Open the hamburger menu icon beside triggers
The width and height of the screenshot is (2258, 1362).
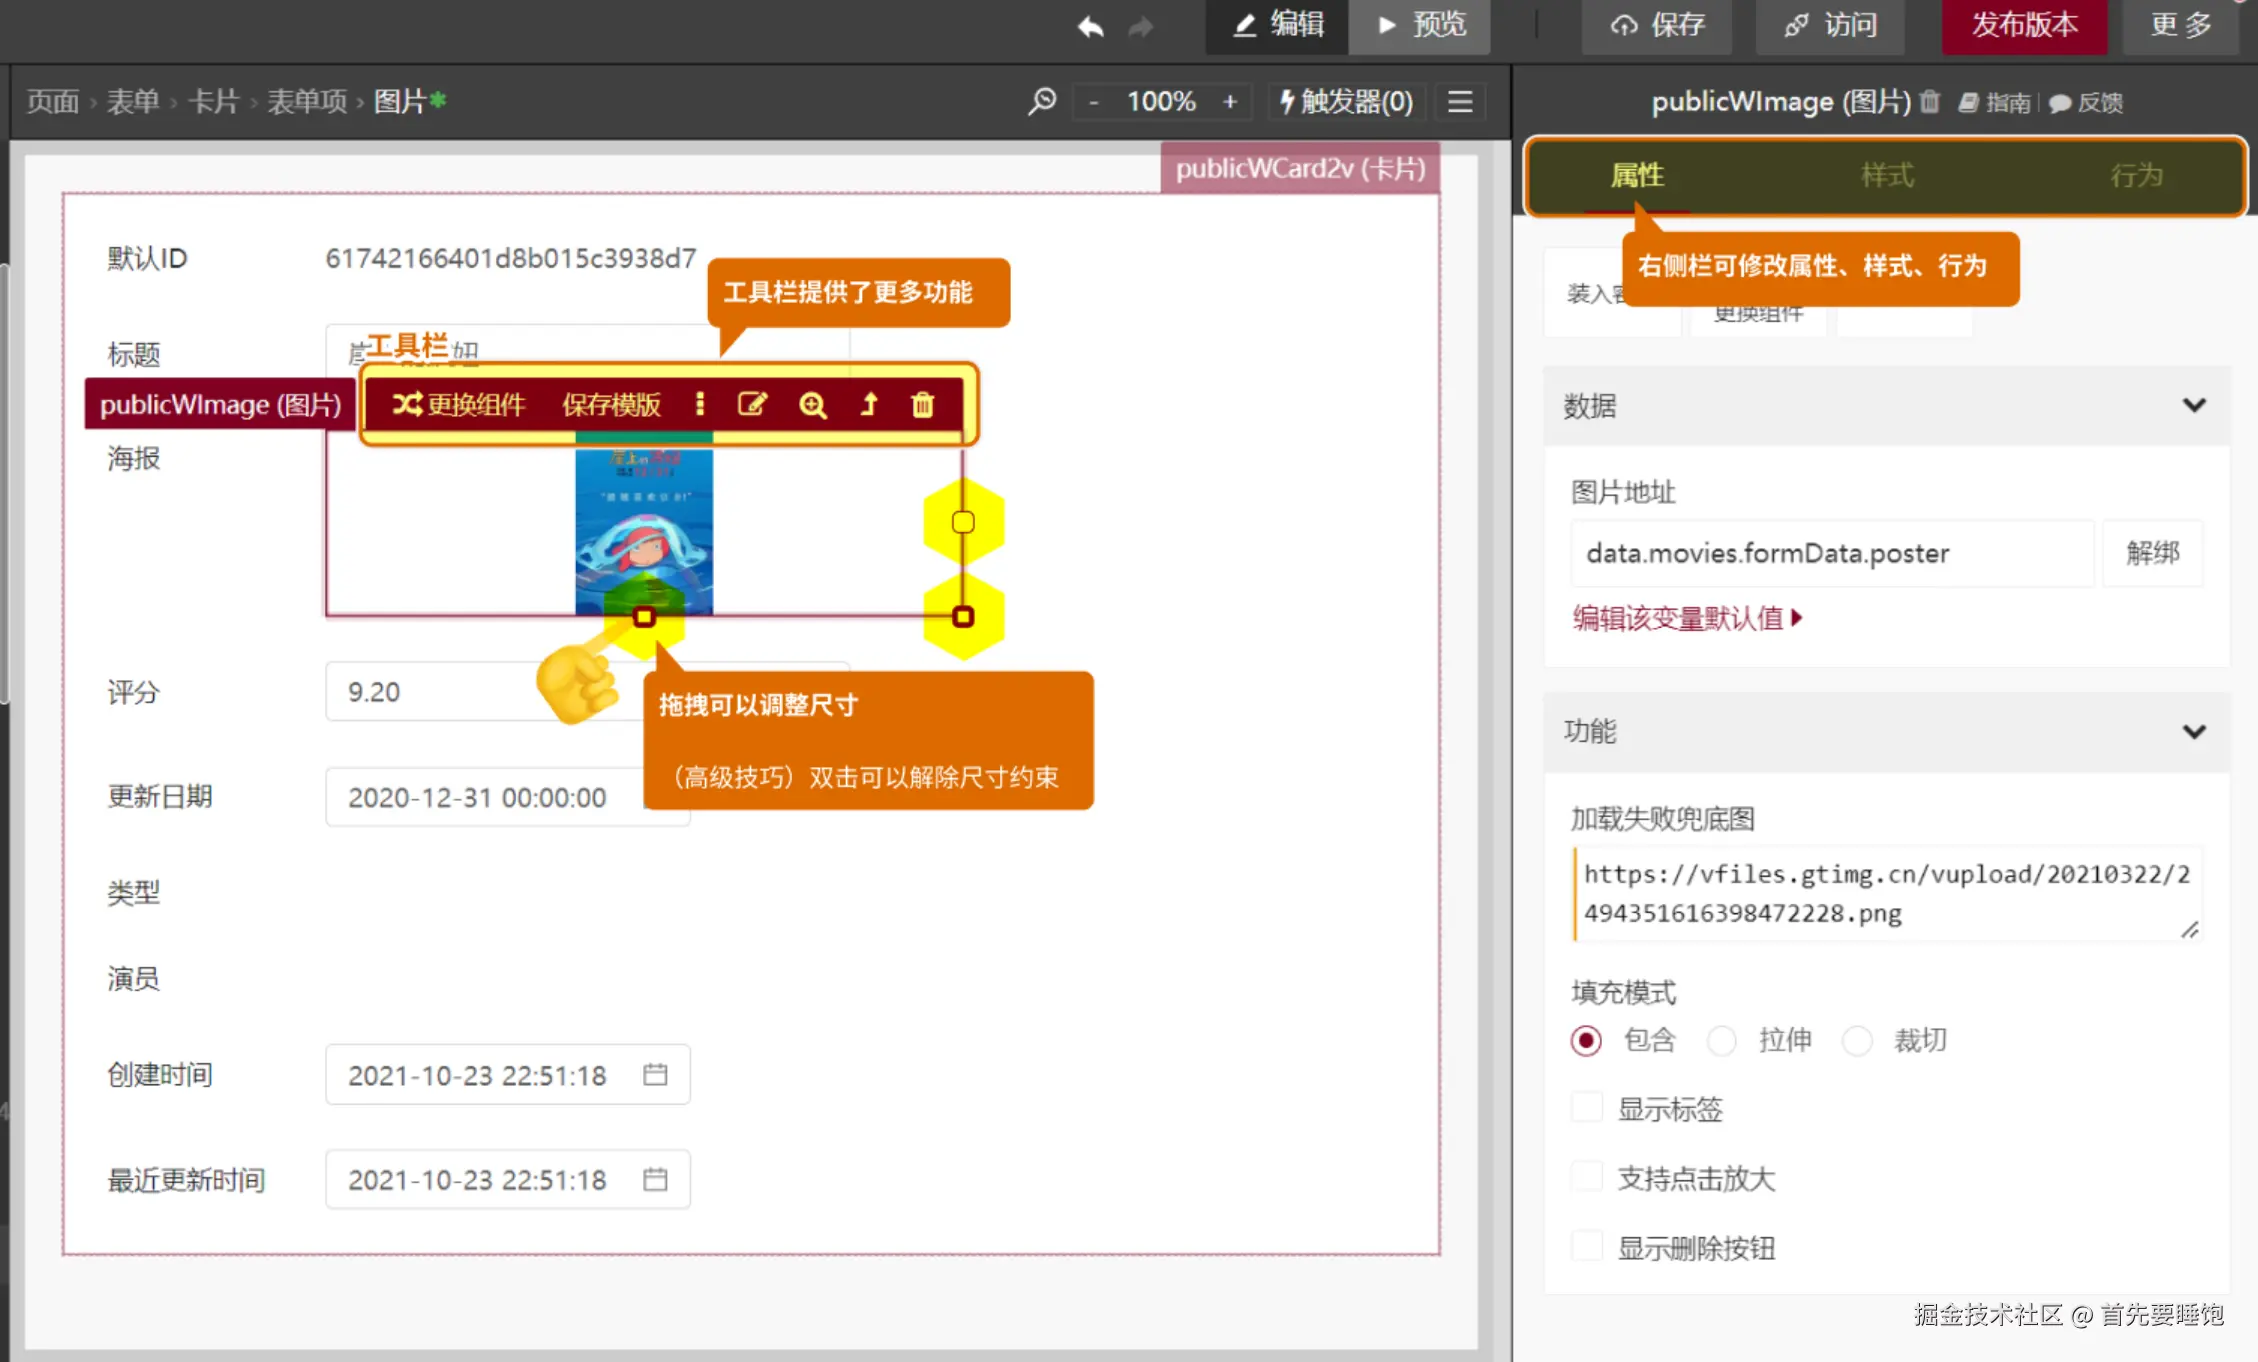point(1460,101)
